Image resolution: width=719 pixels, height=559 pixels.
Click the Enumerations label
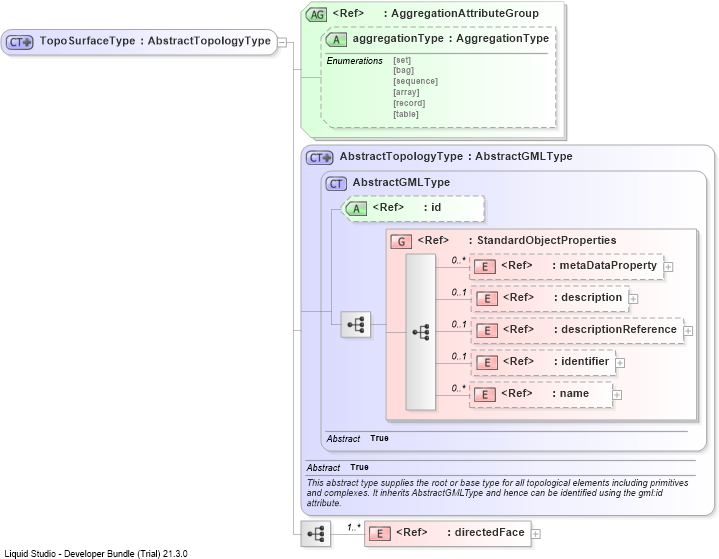pos(354,61)
